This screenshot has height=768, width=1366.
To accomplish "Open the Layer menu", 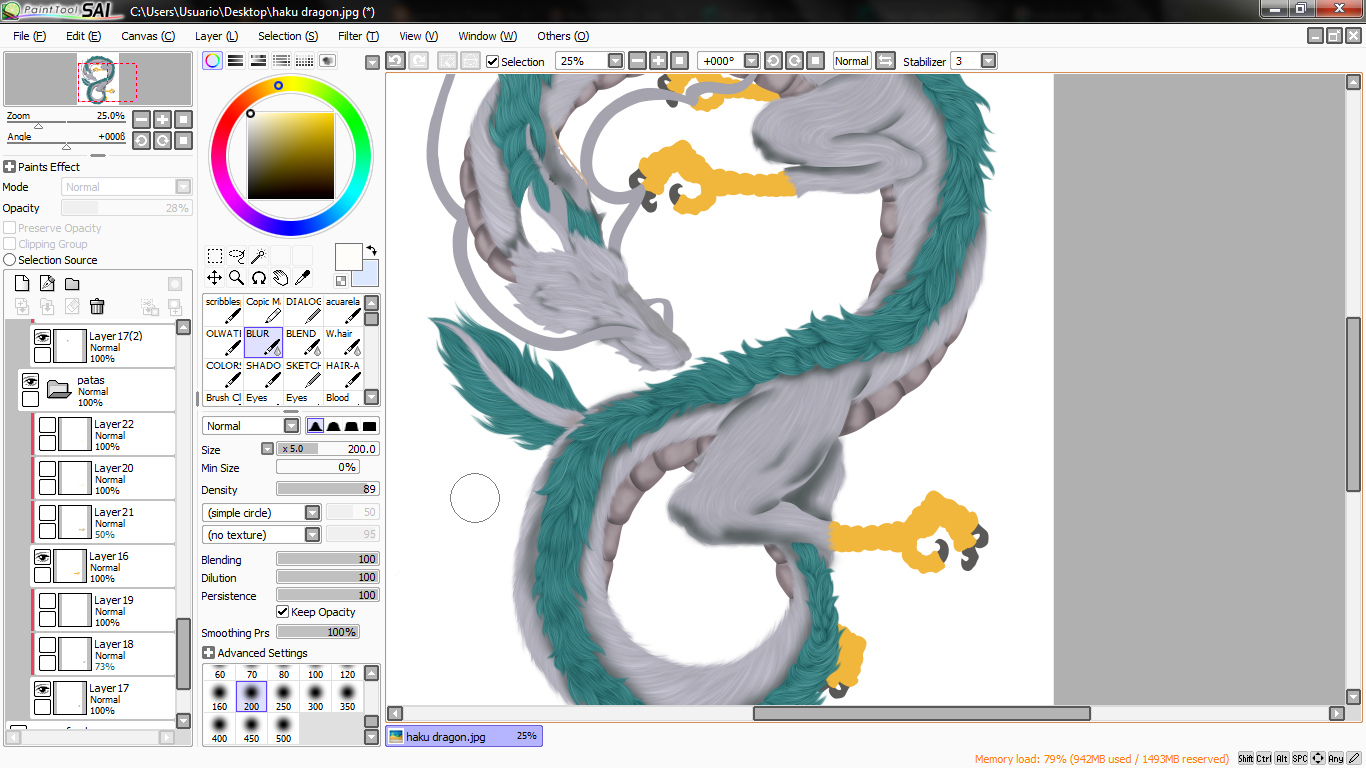I will [x=216, y=36].
